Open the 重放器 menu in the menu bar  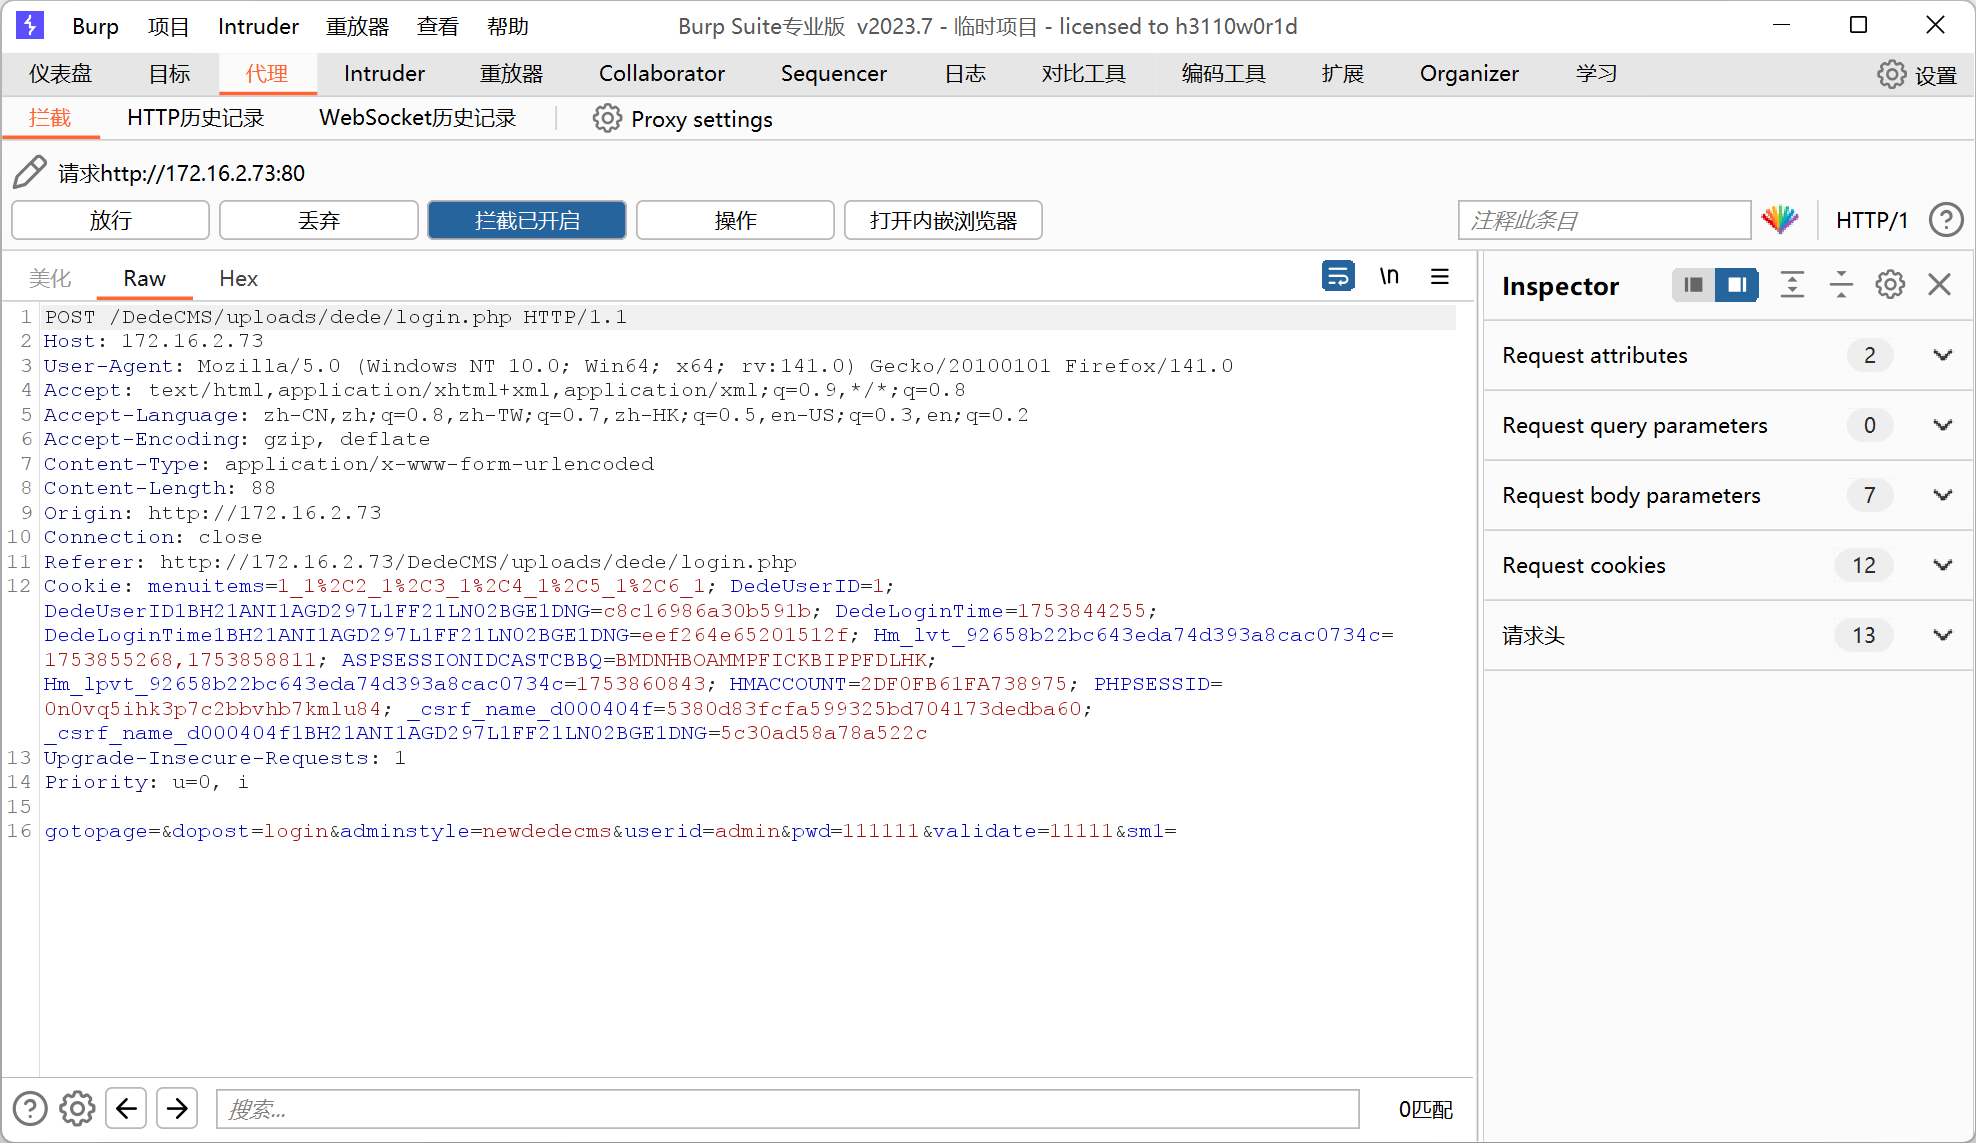coord(358,26)
